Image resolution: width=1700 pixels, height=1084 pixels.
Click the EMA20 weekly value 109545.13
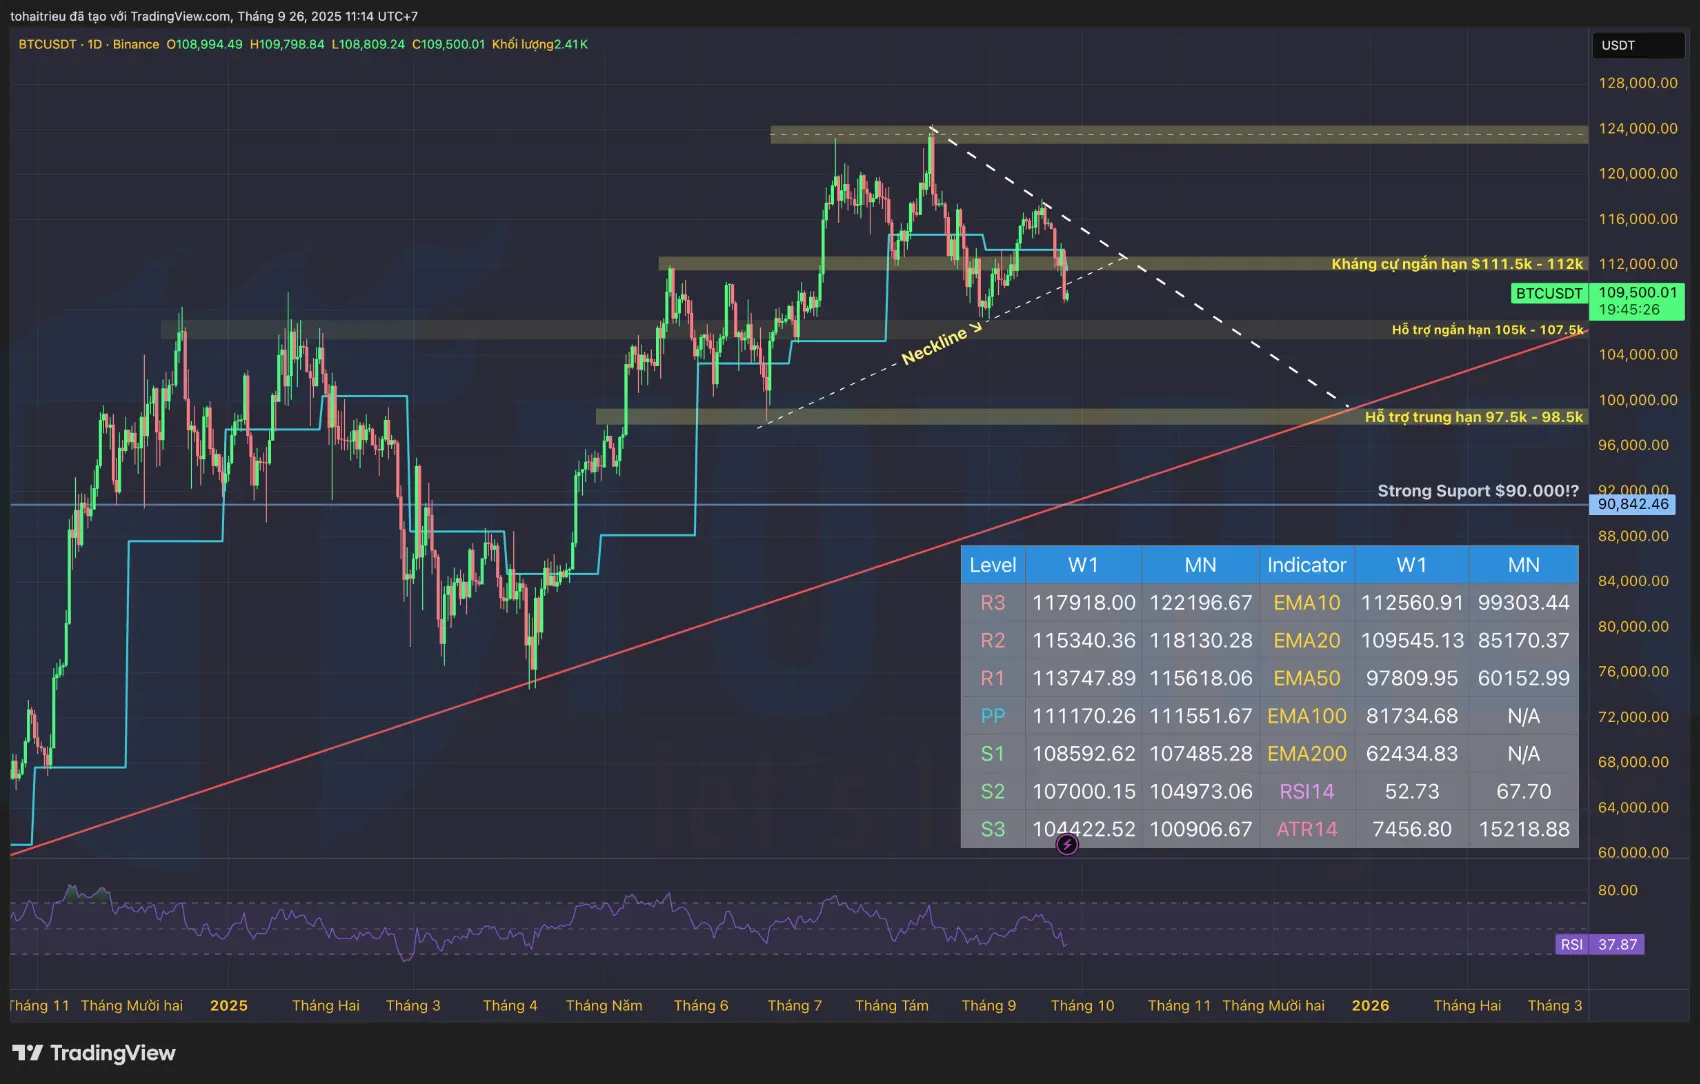point(1412,640)
